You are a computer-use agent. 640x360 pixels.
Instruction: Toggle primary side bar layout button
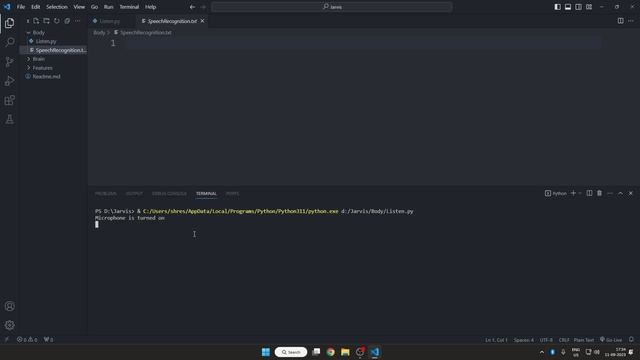(558, 7)
